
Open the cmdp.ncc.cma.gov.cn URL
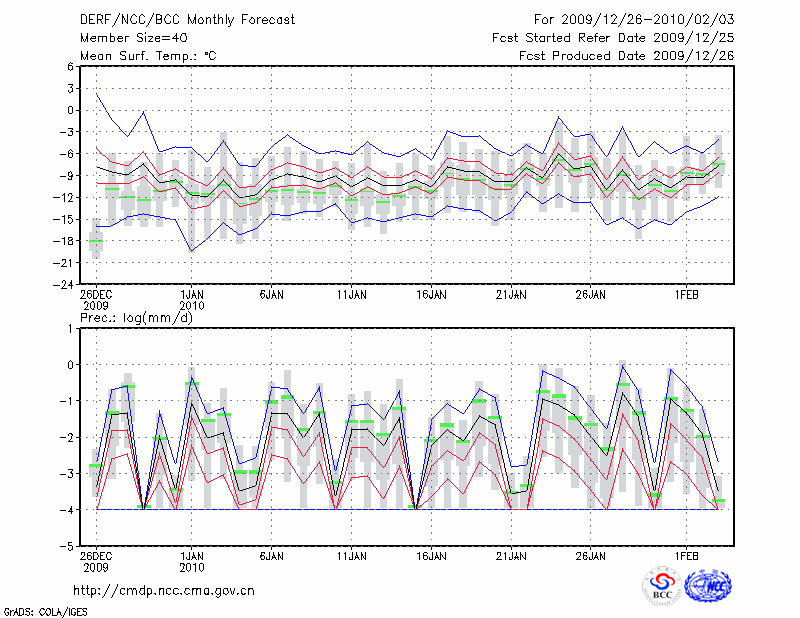coord(164,590)
